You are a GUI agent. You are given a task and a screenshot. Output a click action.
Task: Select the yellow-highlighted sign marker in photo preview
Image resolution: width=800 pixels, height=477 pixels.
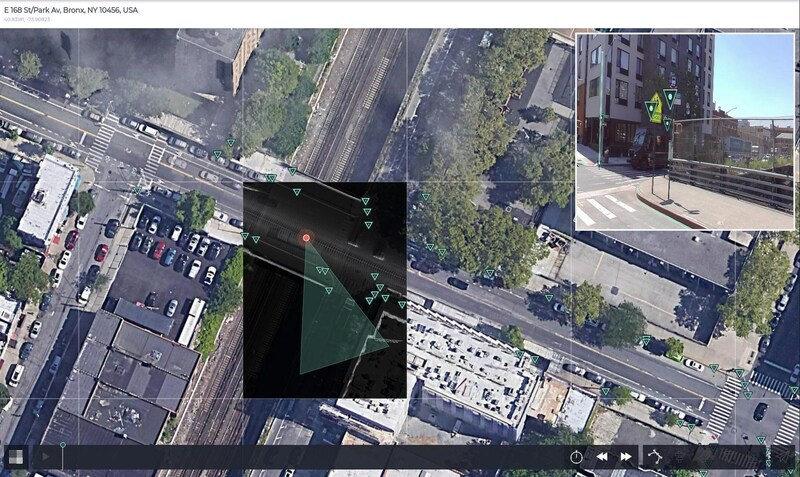click(653, 110)
